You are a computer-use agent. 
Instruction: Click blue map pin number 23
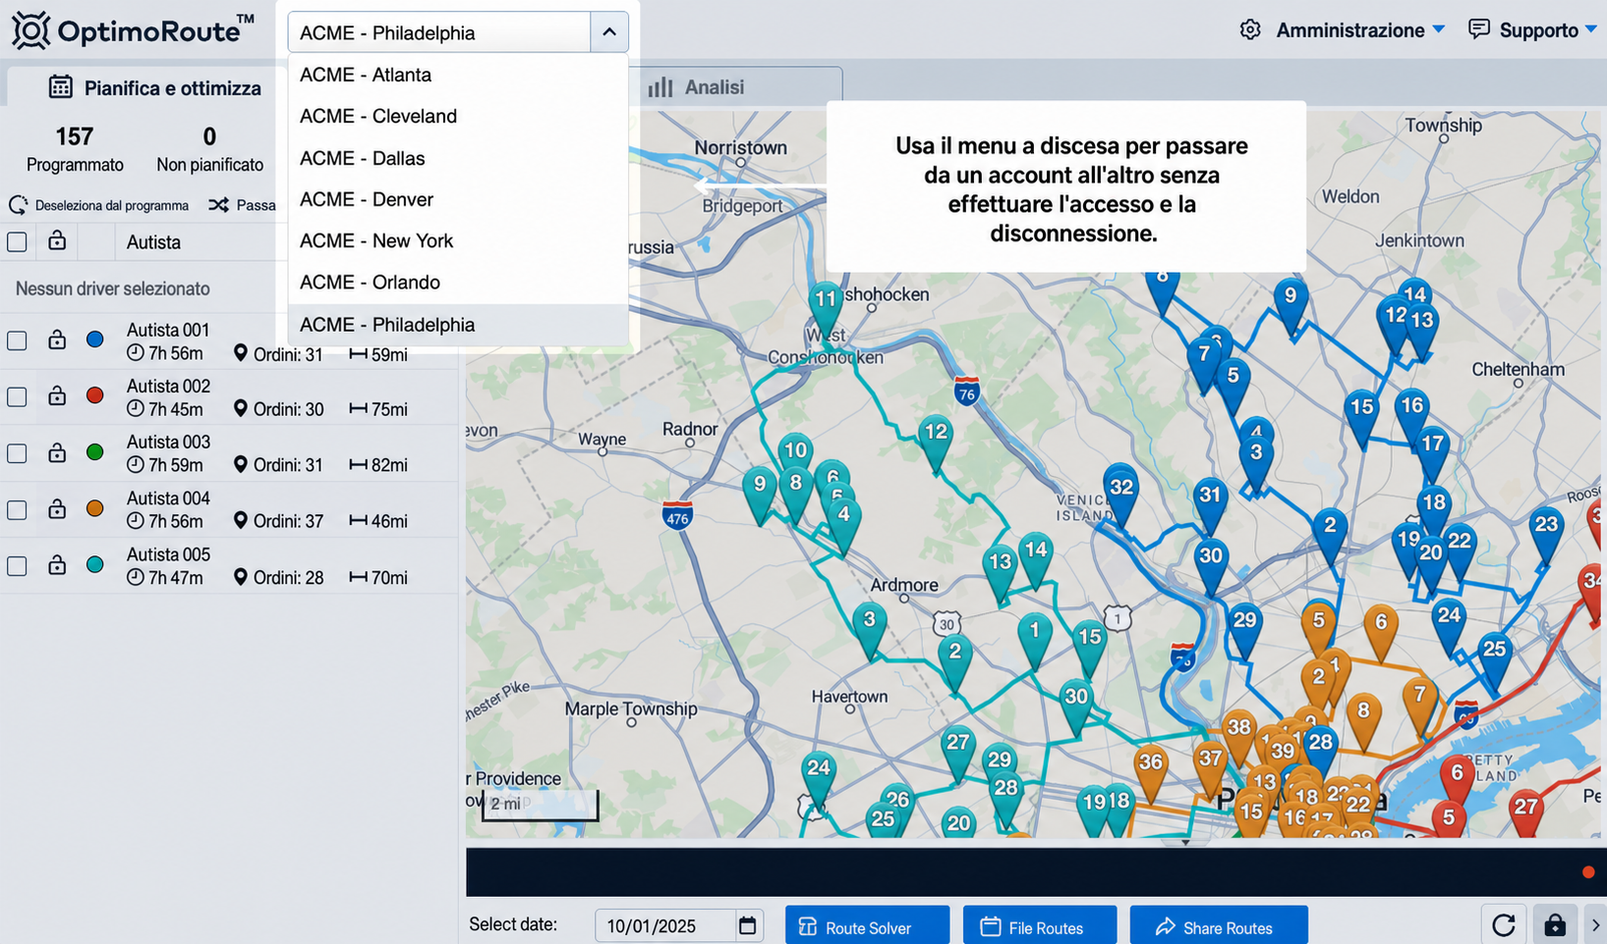point(1546,535)
